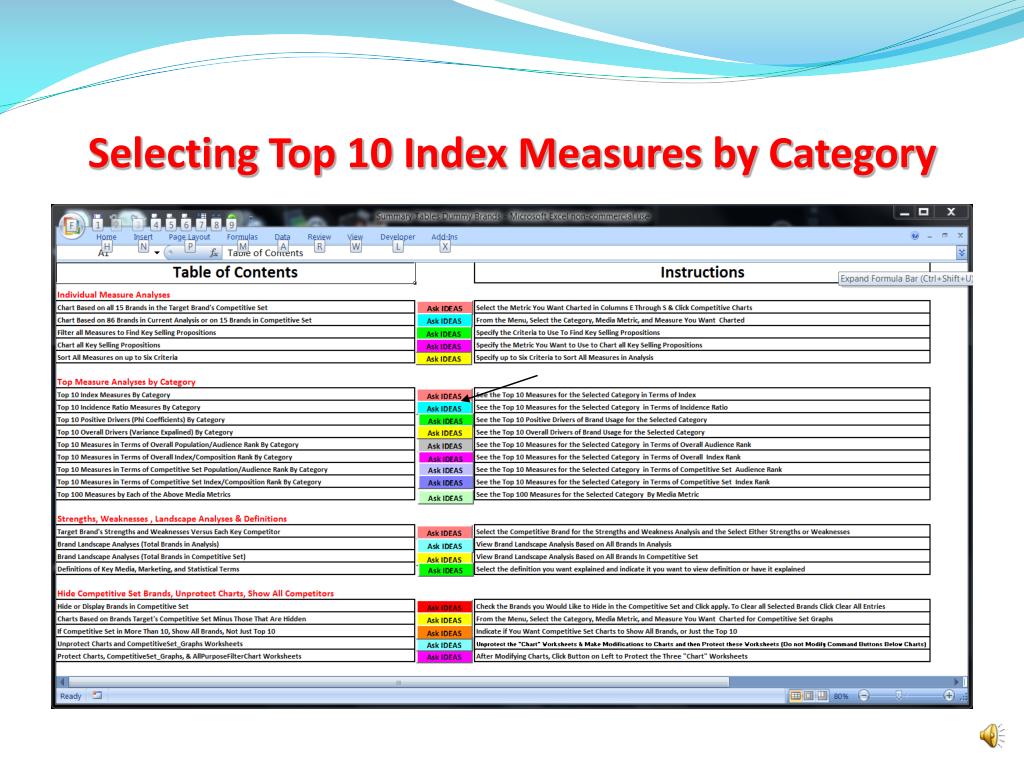Click Ask IDEAS for Hide or Display Brands row
Viewport: 1024px width, 768px height.
(x=444, y=607)
